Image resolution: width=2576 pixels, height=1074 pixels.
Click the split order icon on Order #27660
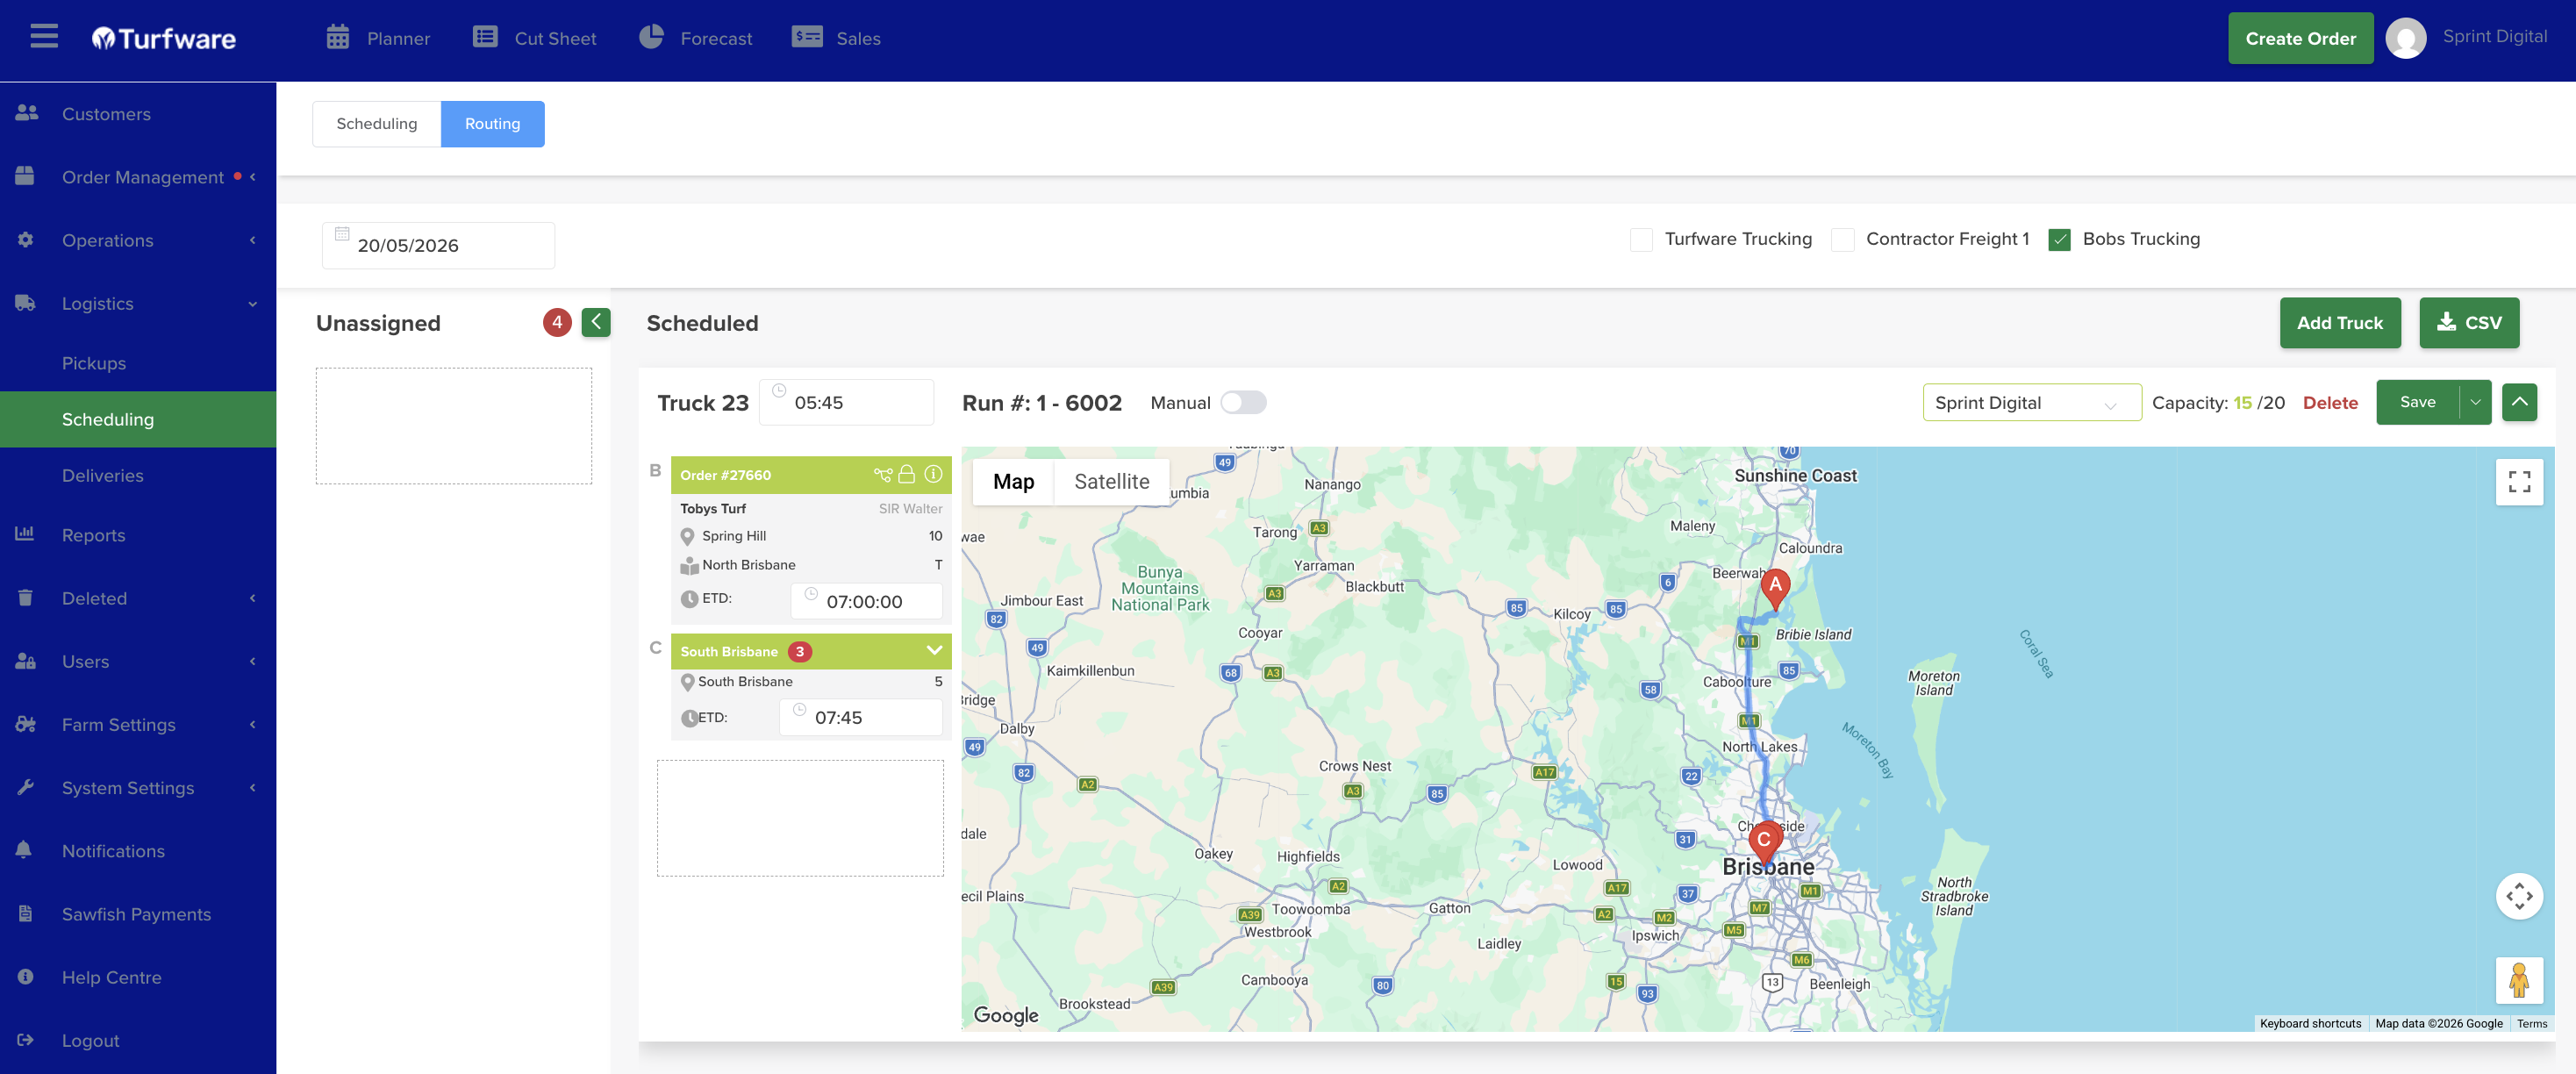point(882,475)
